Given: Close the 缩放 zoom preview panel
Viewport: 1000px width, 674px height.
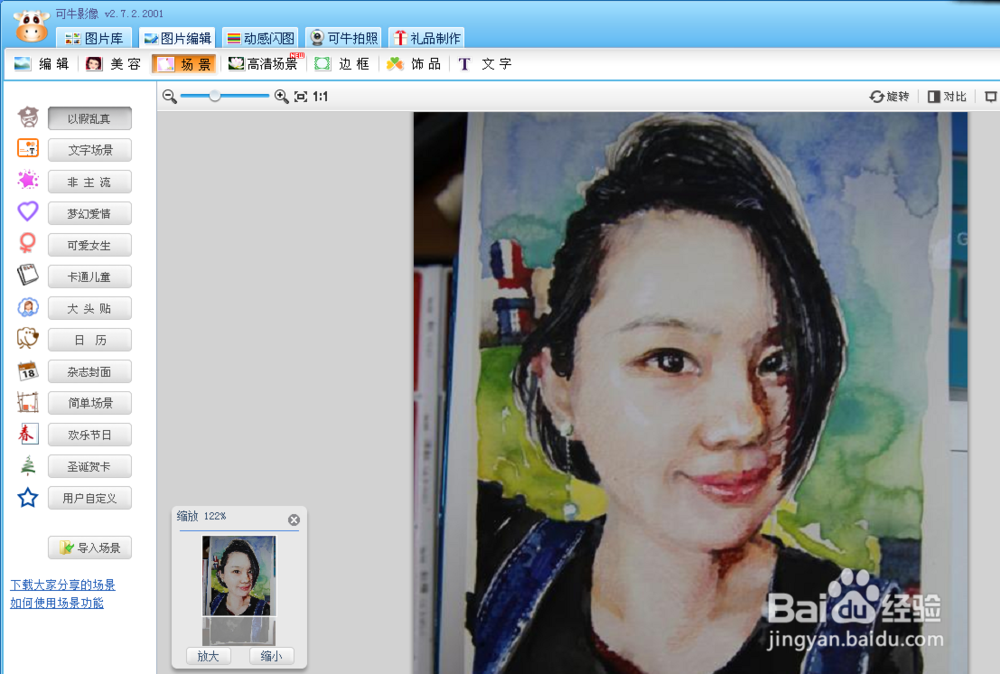Looking at the screenshot, I should [293, 520].
